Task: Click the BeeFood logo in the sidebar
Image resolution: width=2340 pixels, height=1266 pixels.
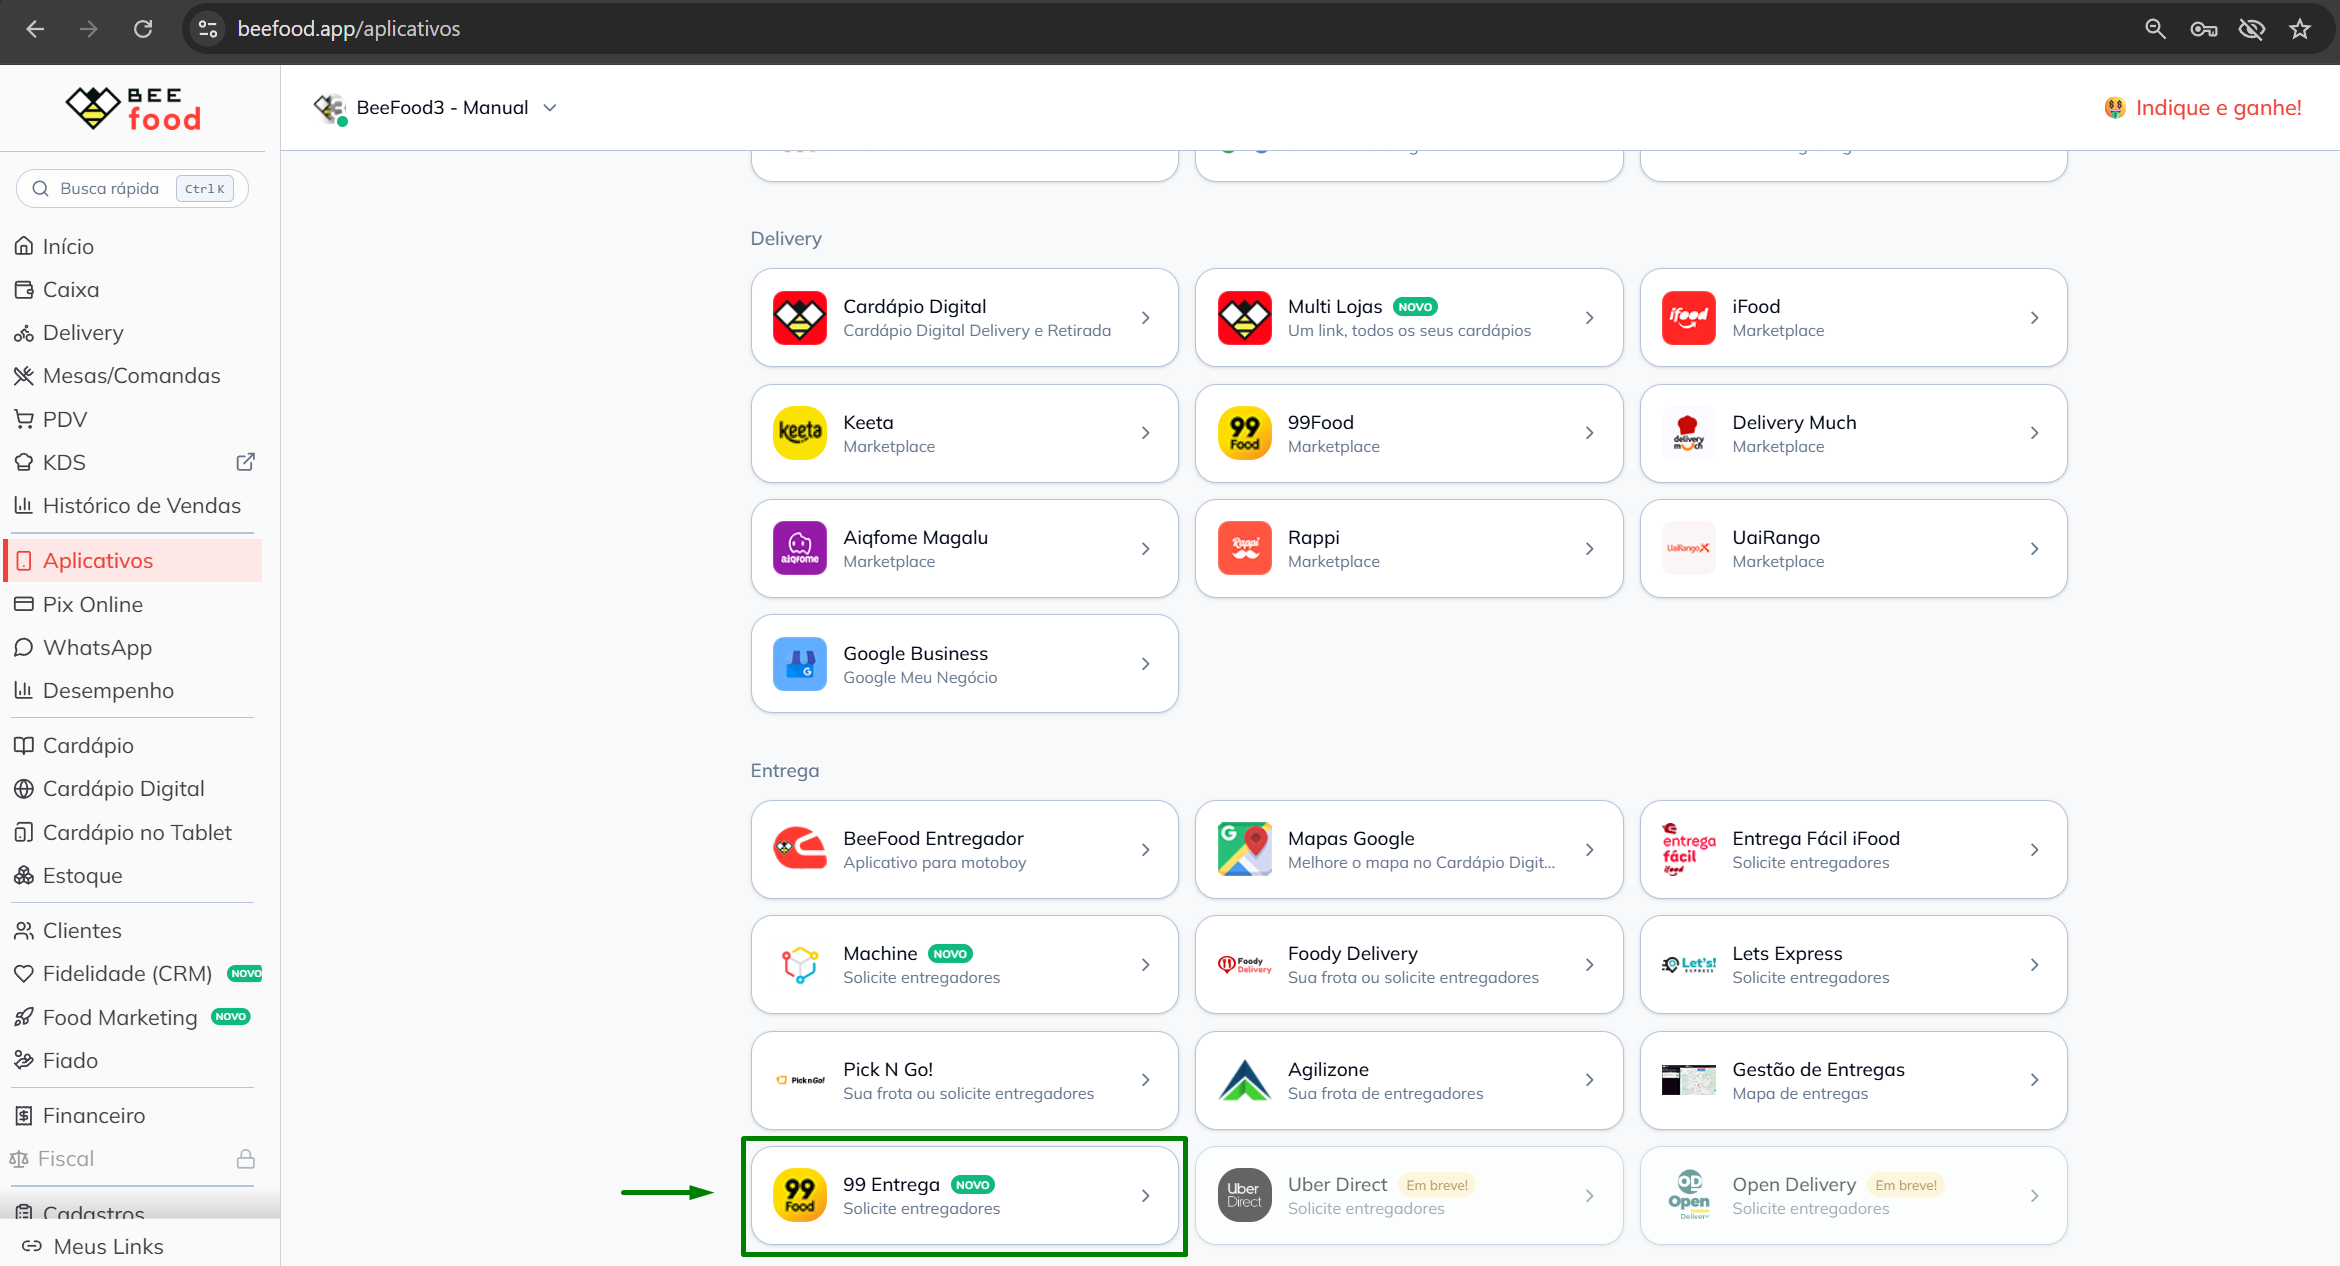Action: click(x=133, y=108)
